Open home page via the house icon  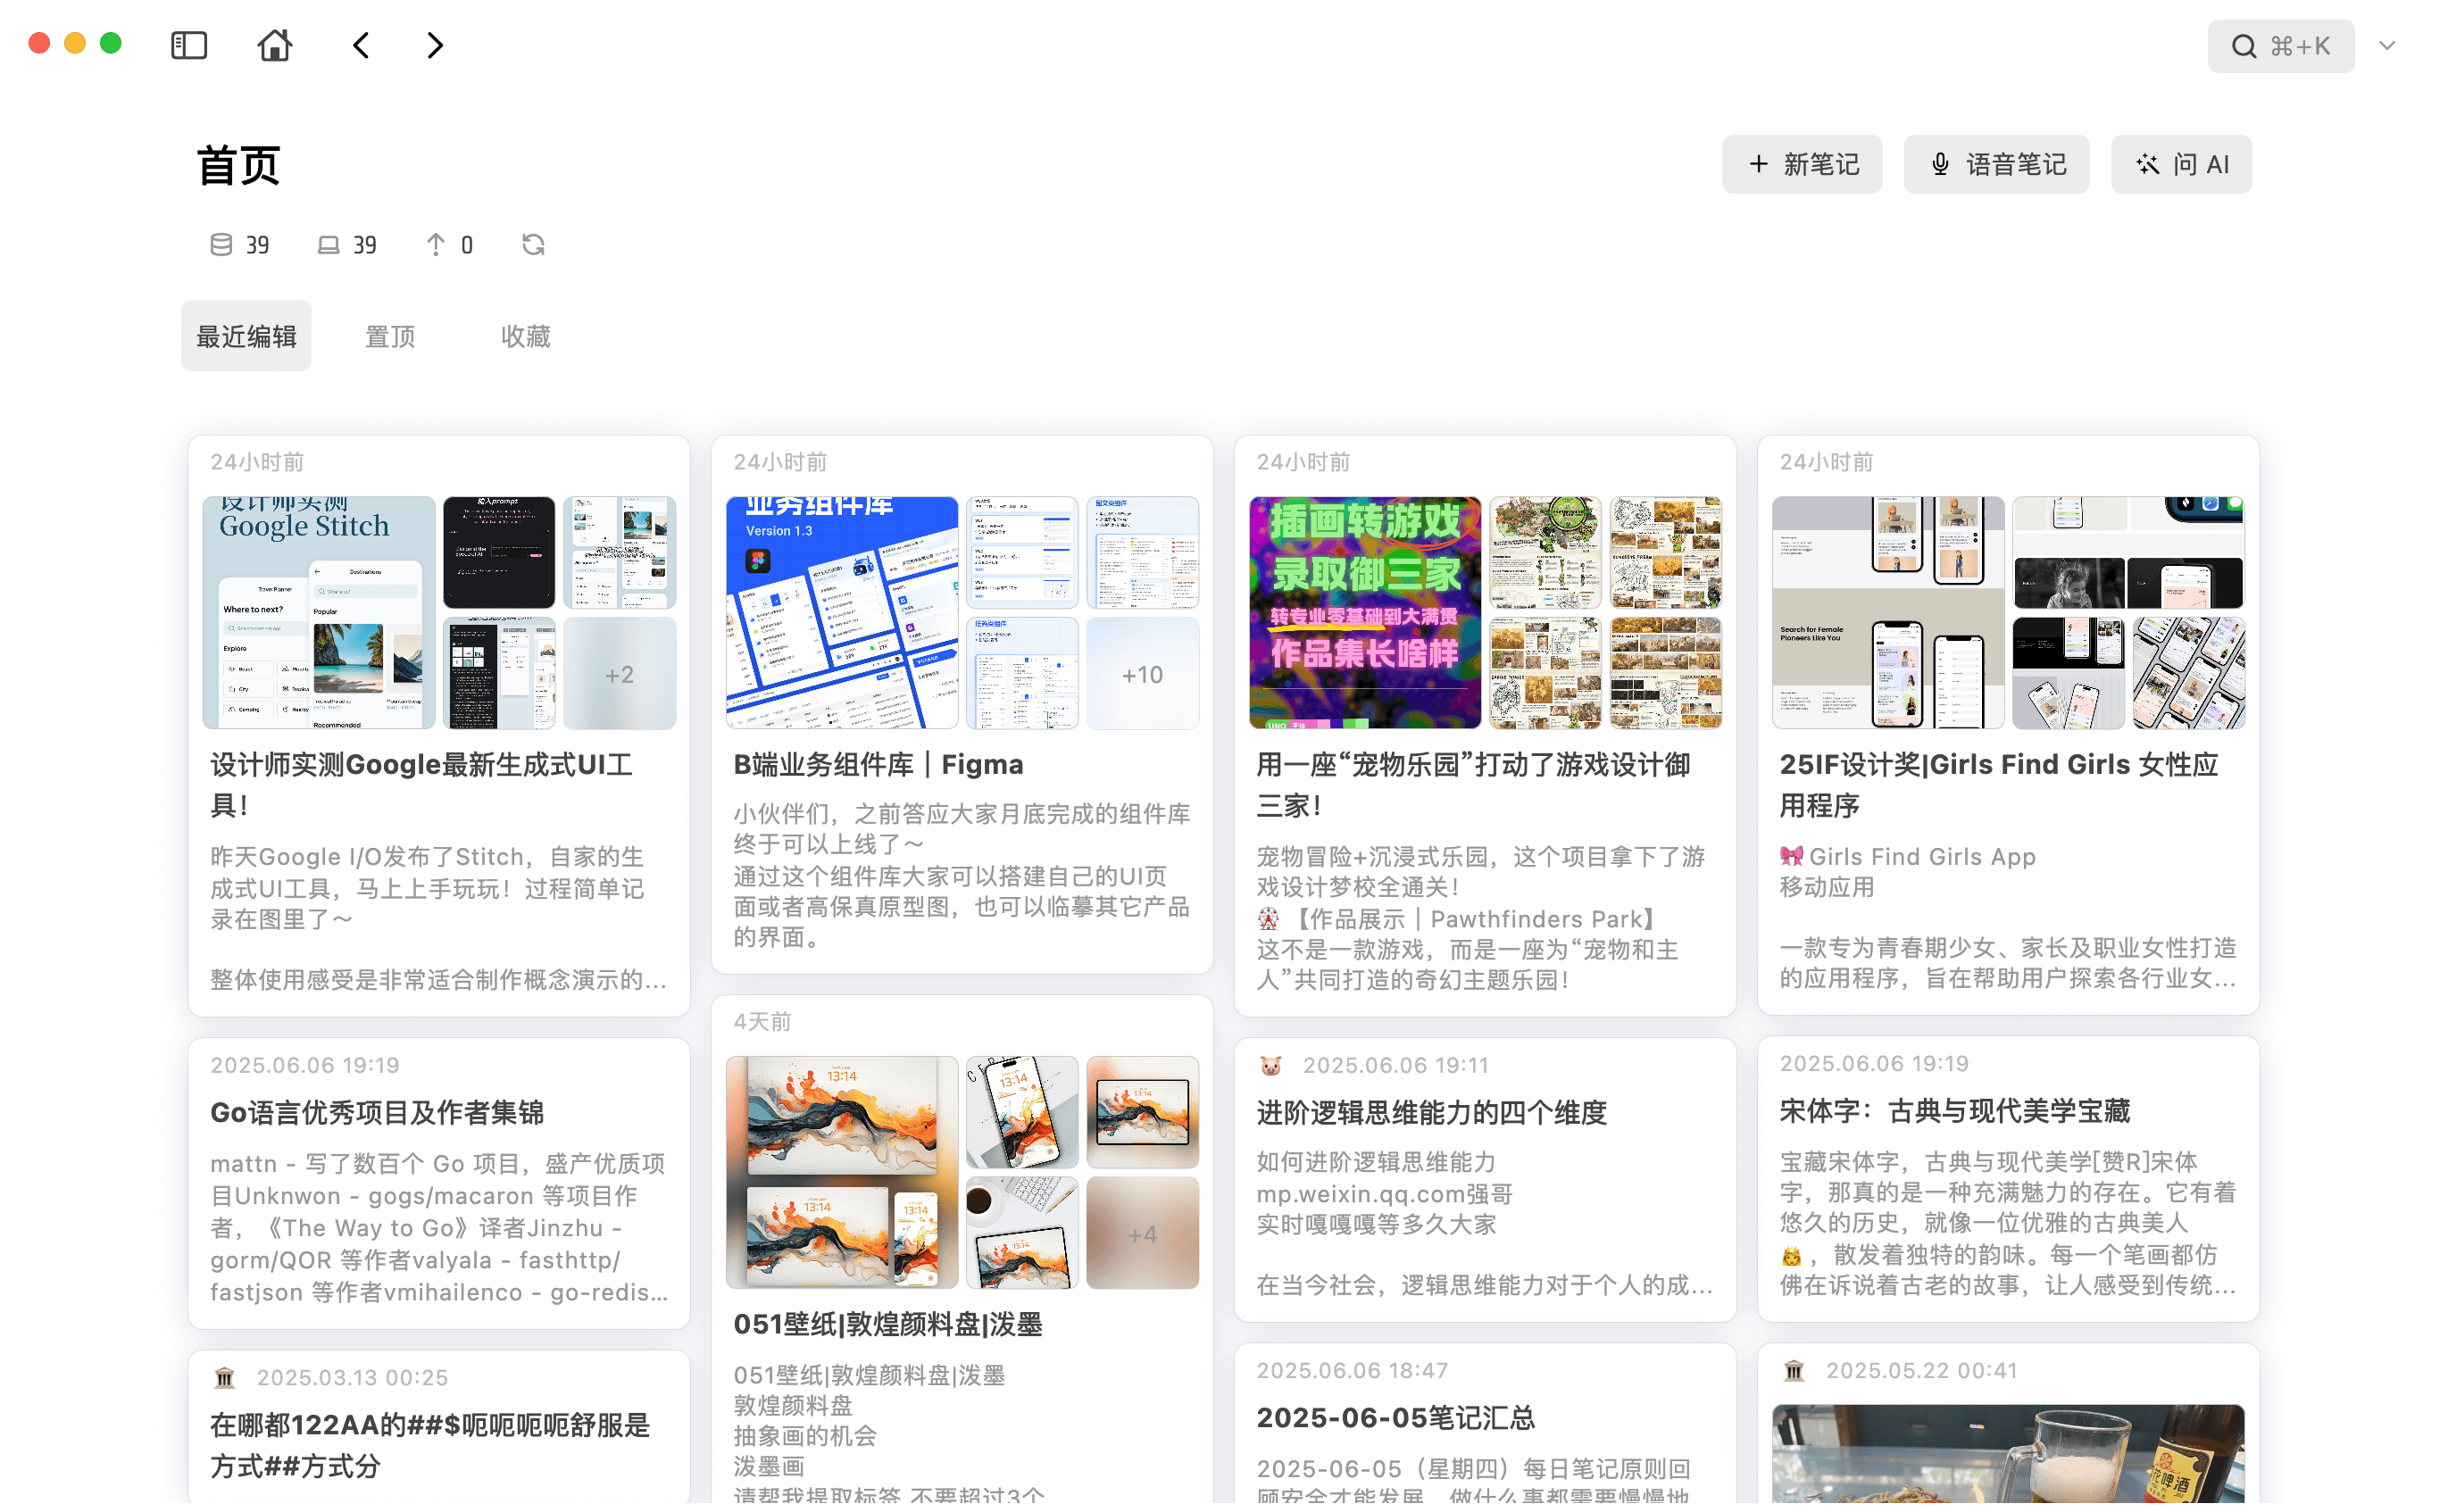pos(275,46)
